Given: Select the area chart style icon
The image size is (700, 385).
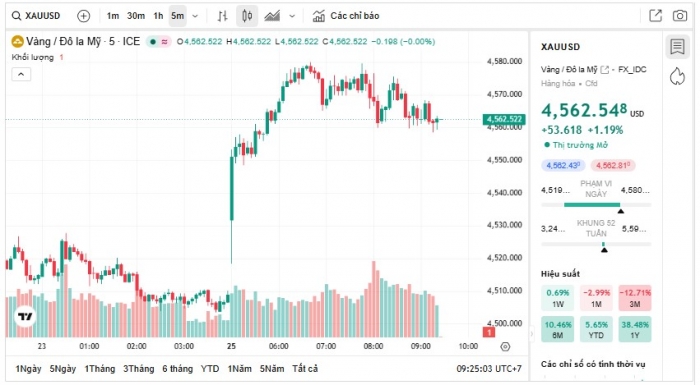Looking at the screenshot, I should pyautogui.click(x=272, y=16).
